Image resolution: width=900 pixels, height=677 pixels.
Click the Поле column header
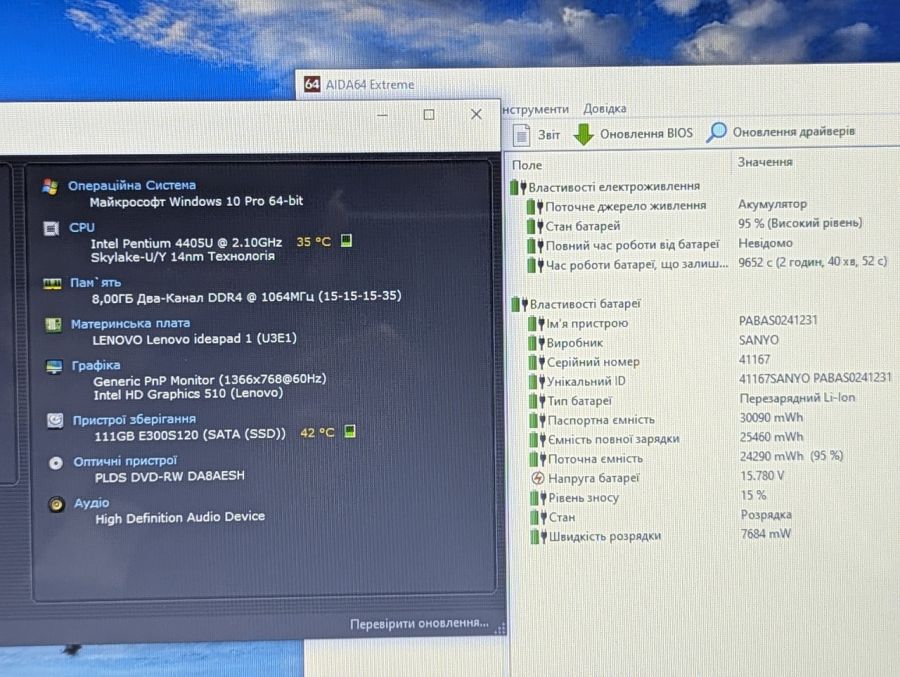point(527,165)
